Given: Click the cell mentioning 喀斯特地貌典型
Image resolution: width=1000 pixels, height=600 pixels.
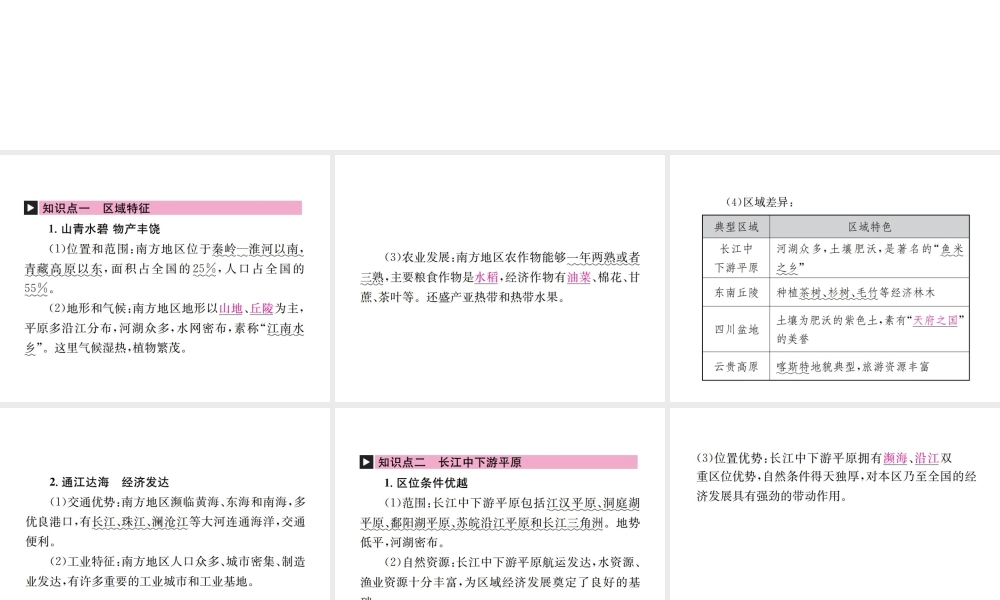Looking at the screenshot, I should 869,367.
